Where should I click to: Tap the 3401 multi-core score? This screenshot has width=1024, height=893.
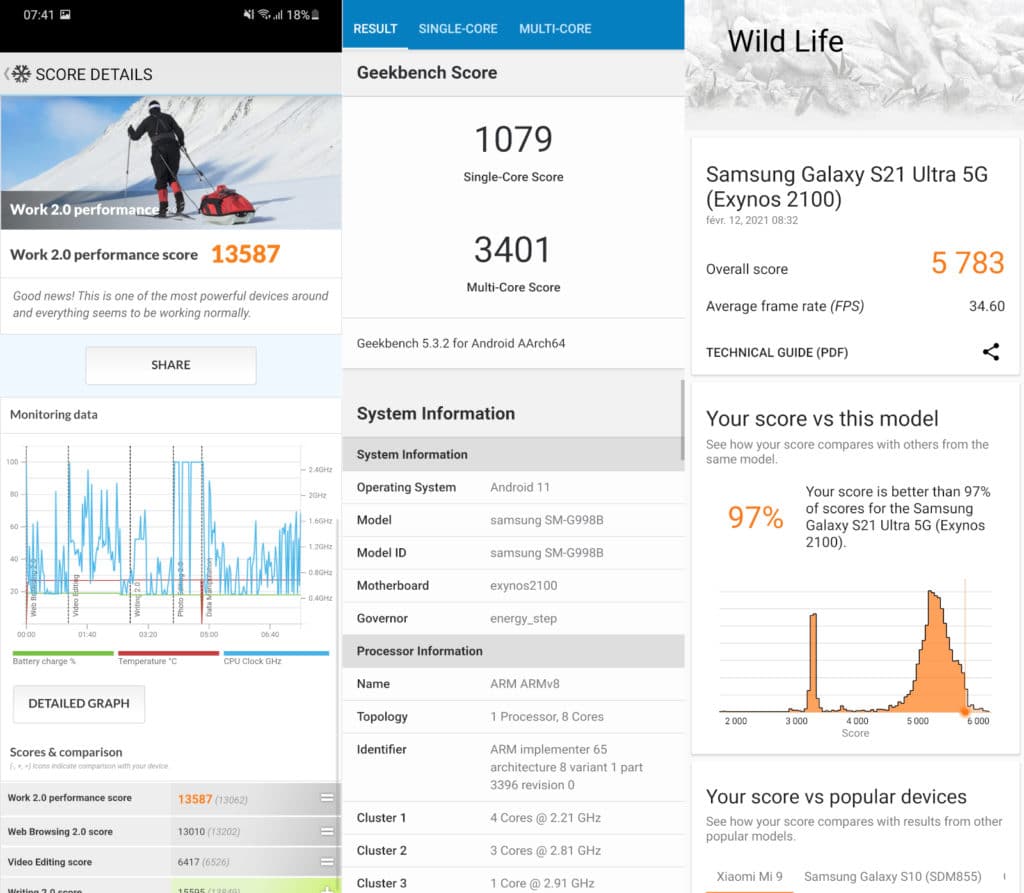513,250
